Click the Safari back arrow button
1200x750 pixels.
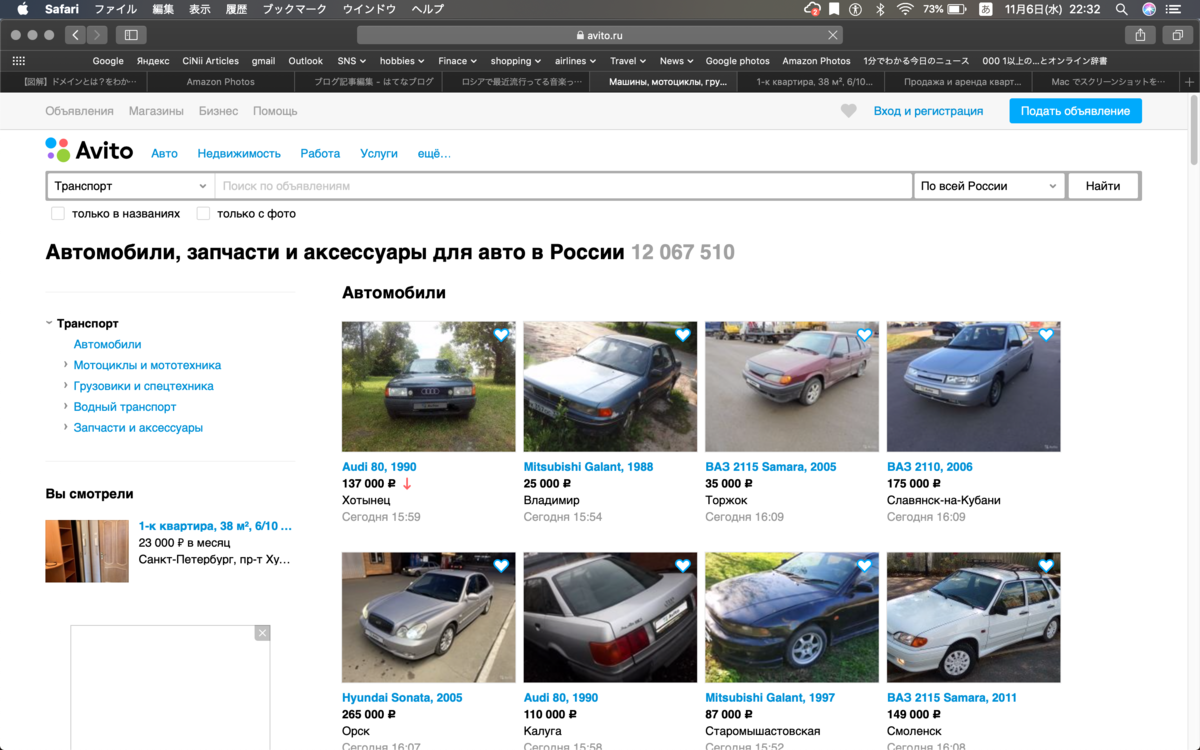point(76,35)
